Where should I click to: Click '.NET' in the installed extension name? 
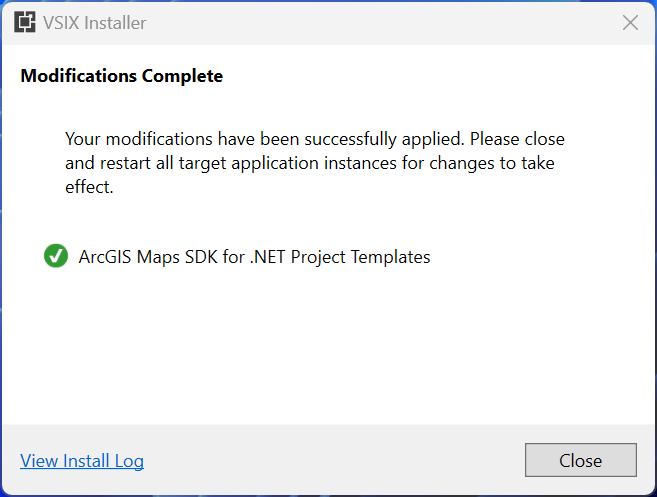(267, 257)
